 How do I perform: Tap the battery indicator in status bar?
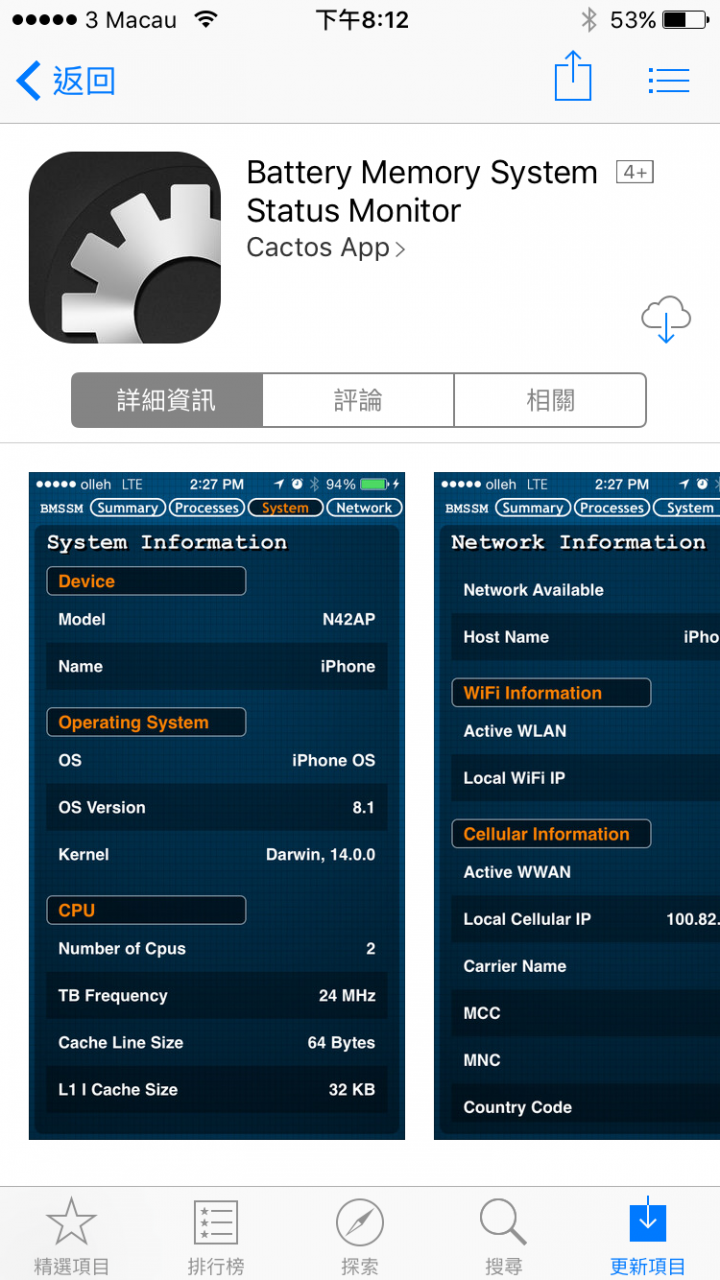(x=687, y=20)
